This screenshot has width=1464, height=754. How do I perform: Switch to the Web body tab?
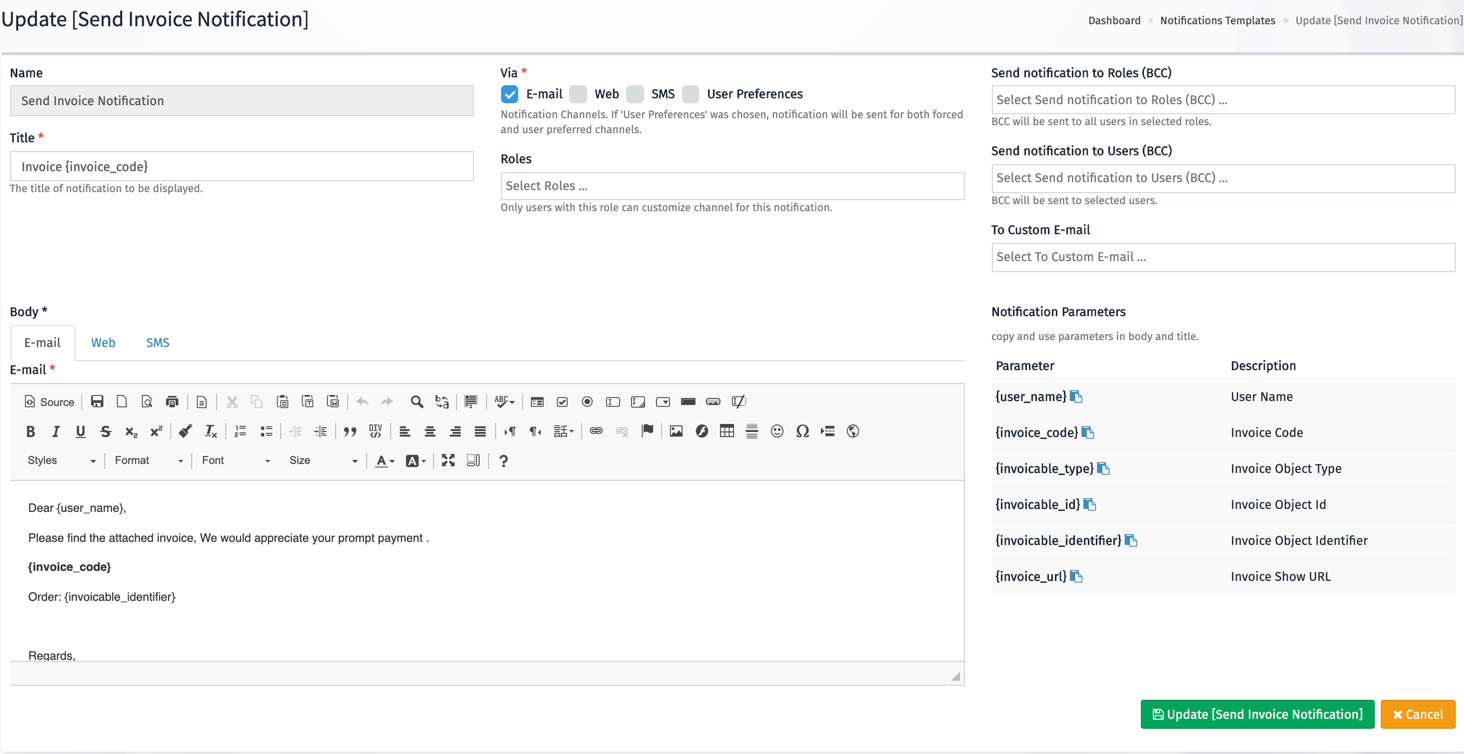[103, 343]
